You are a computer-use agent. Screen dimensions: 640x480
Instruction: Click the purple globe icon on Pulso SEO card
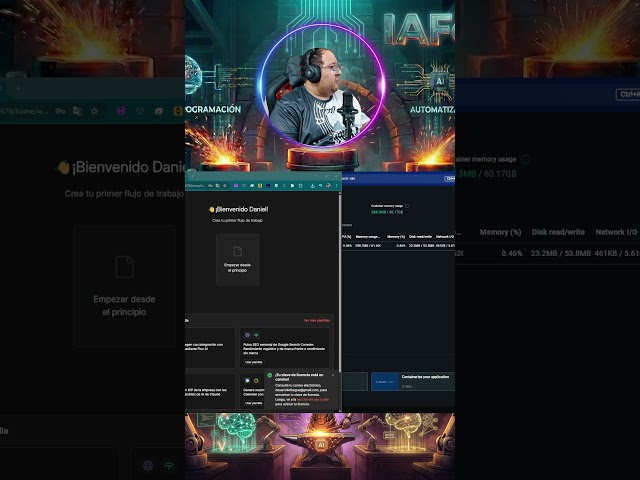247,335
